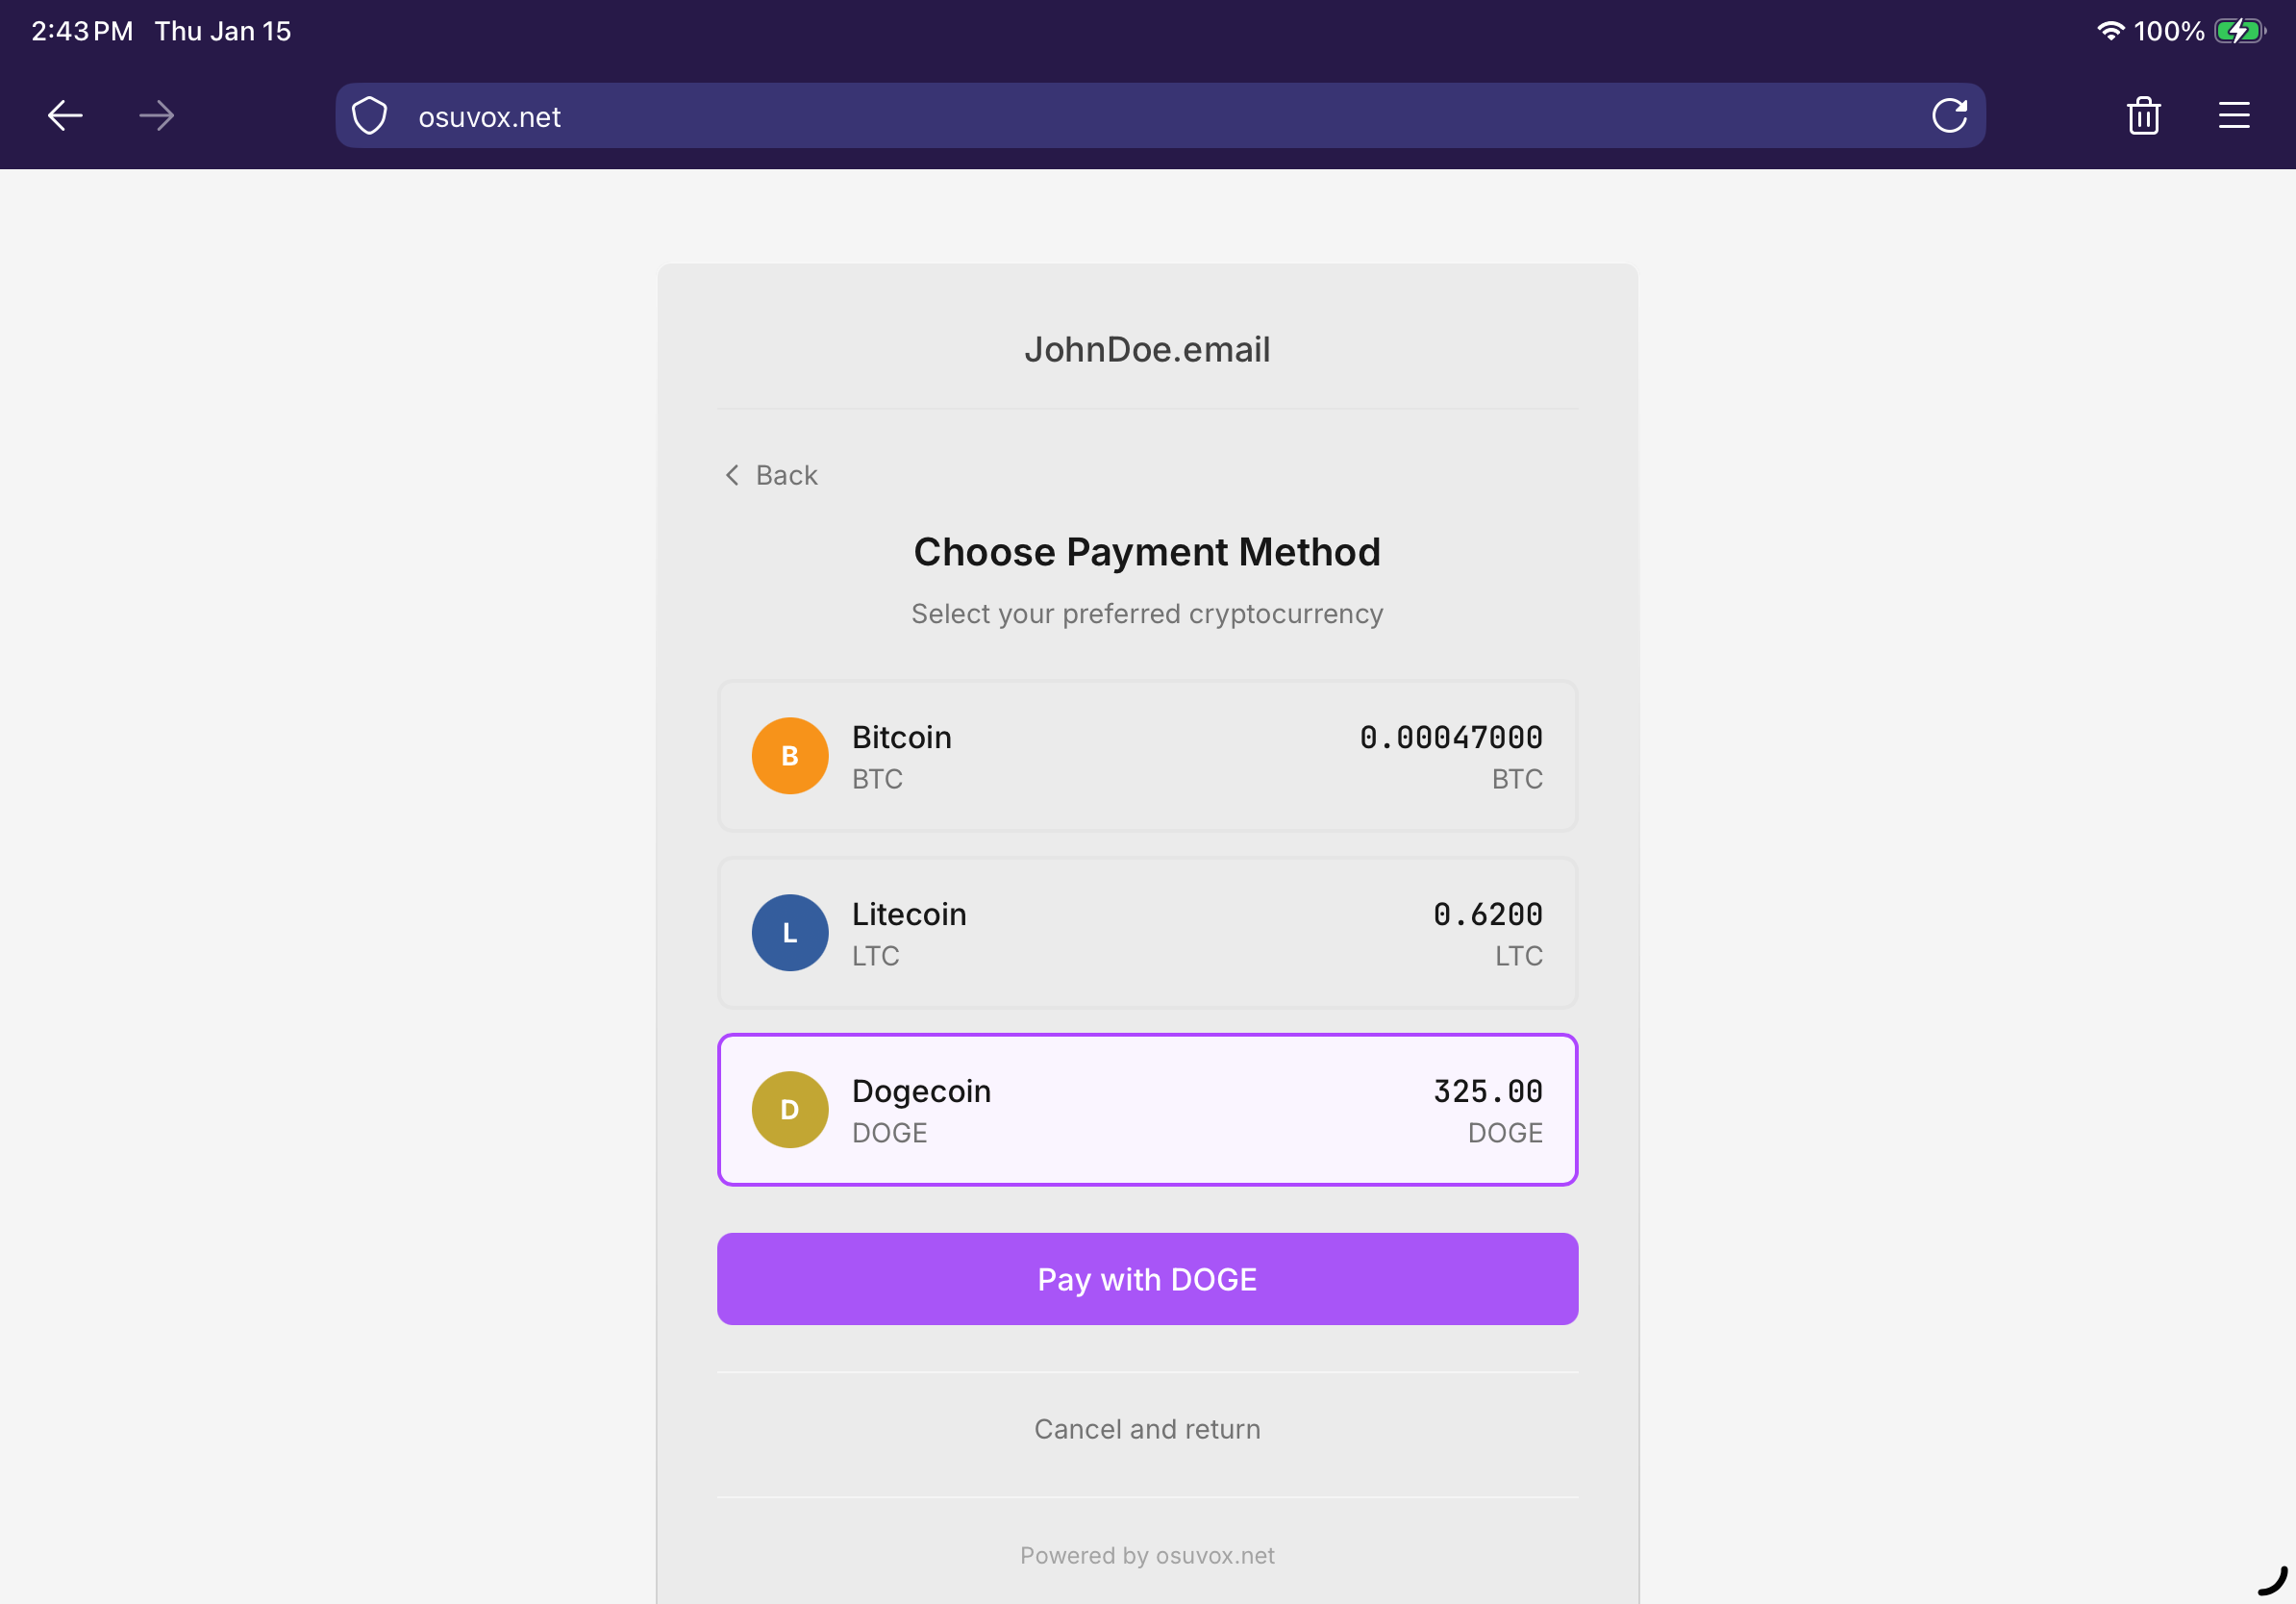Image resolution: width=2296 pixels, height=1604 pixels.
Task: Click the browser forward arrow
Action: click(156, 116)
